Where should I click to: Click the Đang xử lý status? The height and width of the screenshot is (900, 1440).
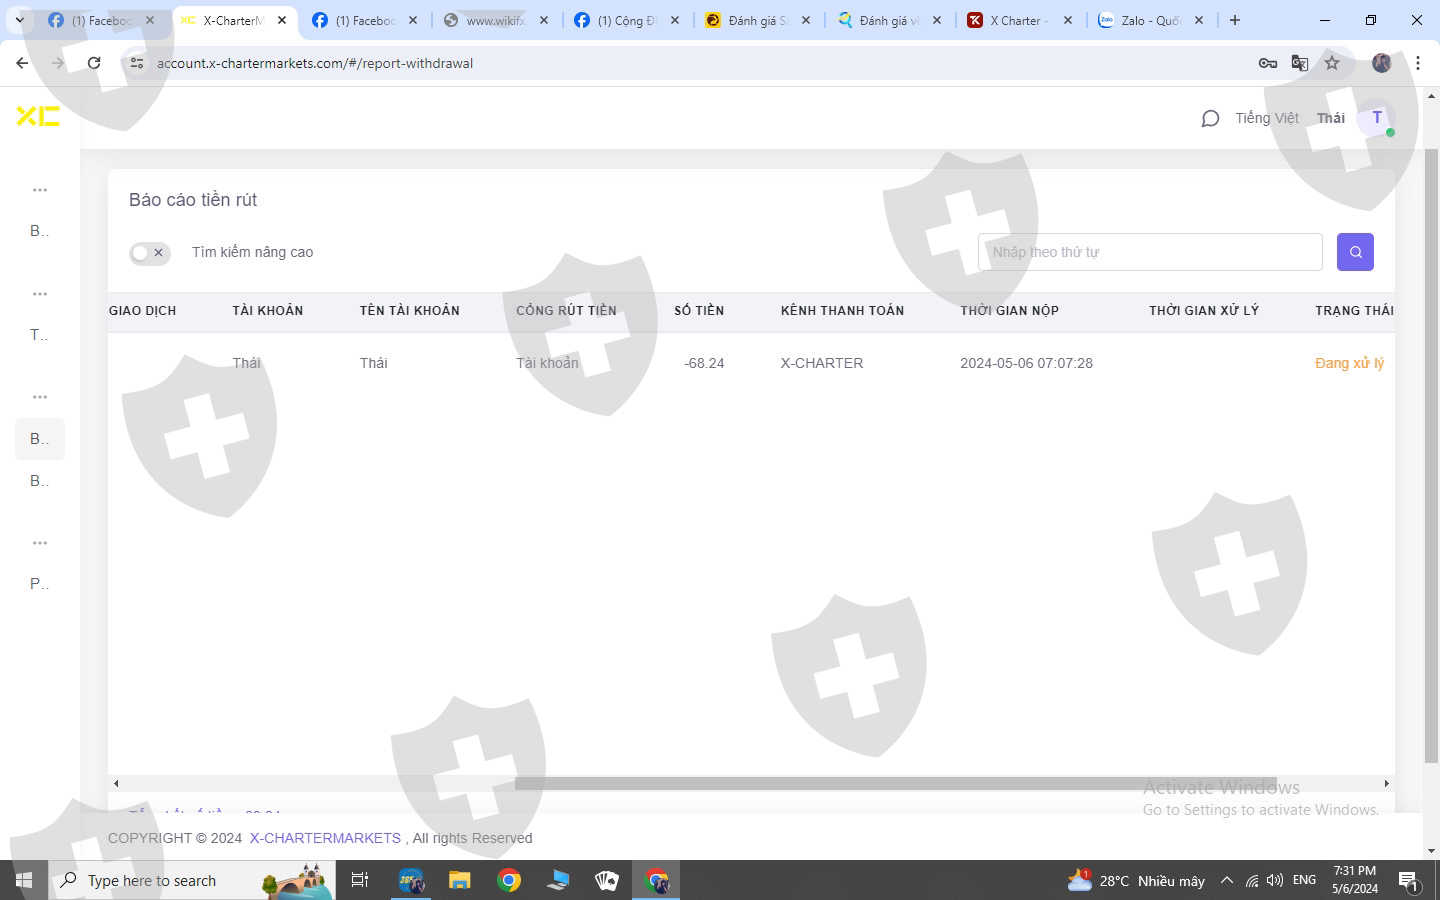(1349, 363)
